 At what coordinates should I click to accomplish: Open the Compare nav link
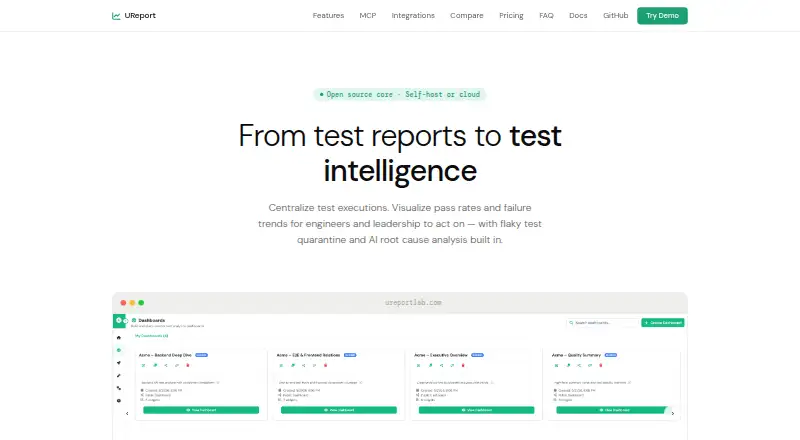click(466, 16)
